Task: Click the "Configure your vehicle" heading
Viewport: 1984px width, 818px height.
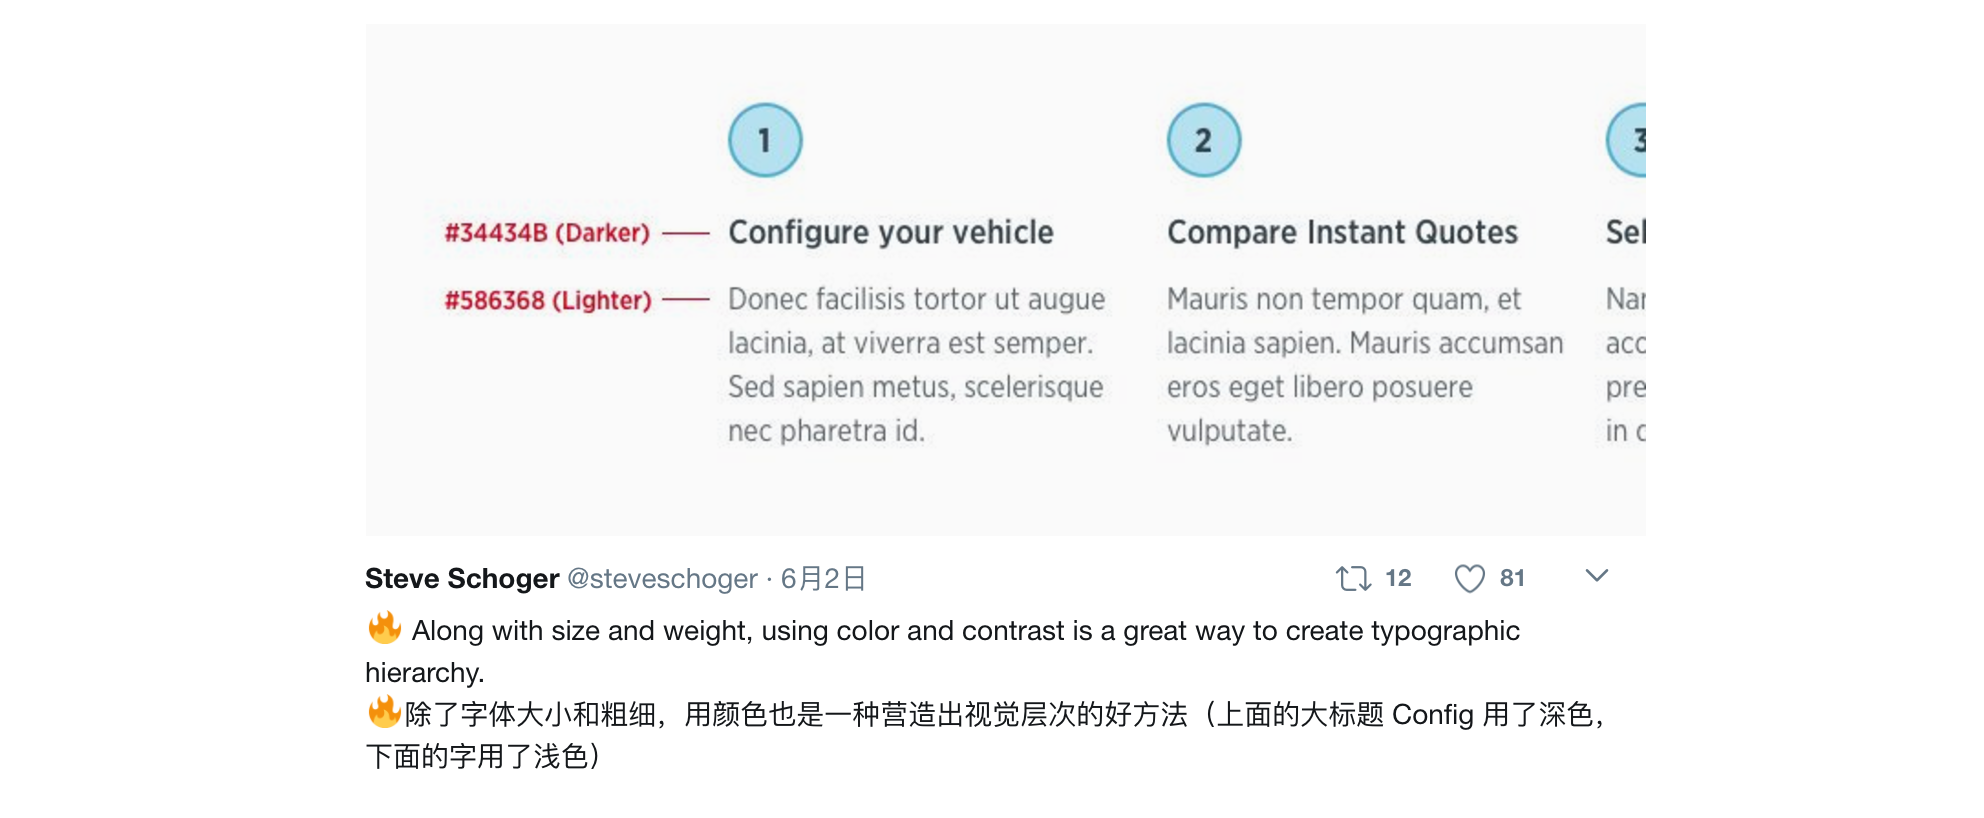Action: [890, 232]
